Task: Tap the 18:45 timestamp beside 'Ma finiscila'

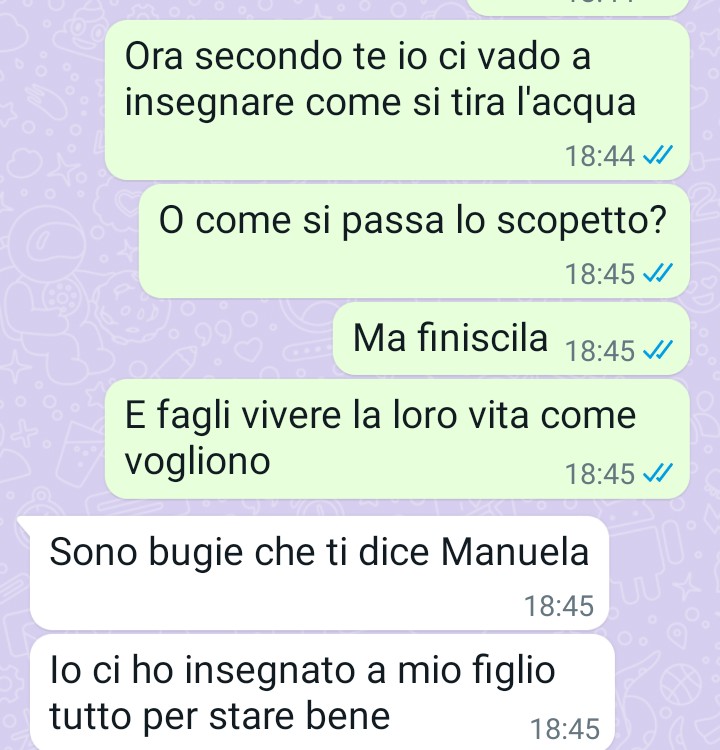Action: pyautogui.click(x=599, y=350)
